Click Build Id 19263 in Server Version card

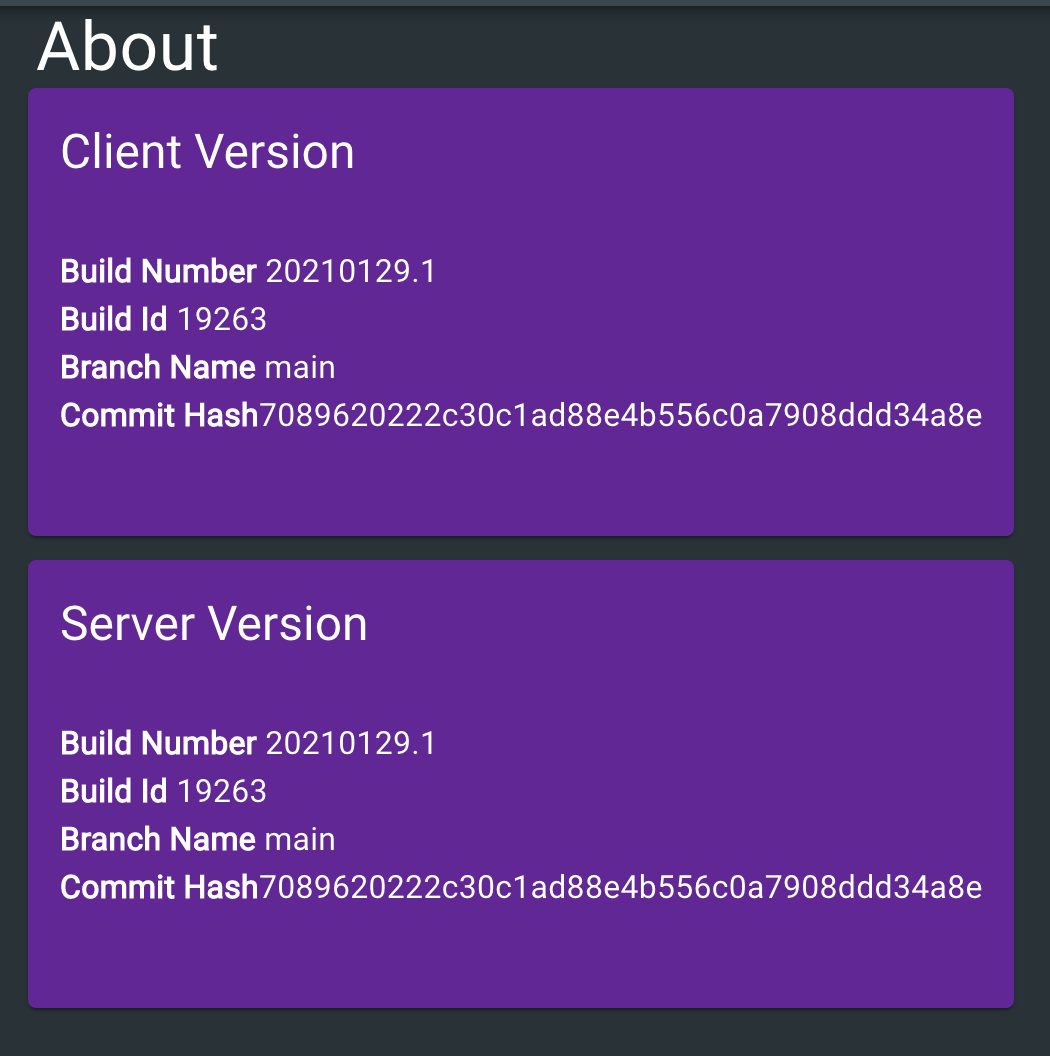[164, 791]
